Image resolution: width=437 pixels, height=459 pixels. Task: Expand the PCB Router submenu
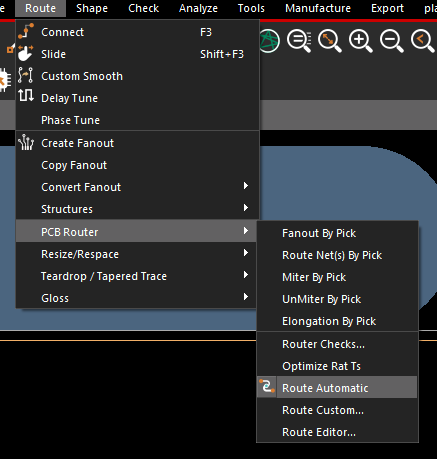pos(136,232)
